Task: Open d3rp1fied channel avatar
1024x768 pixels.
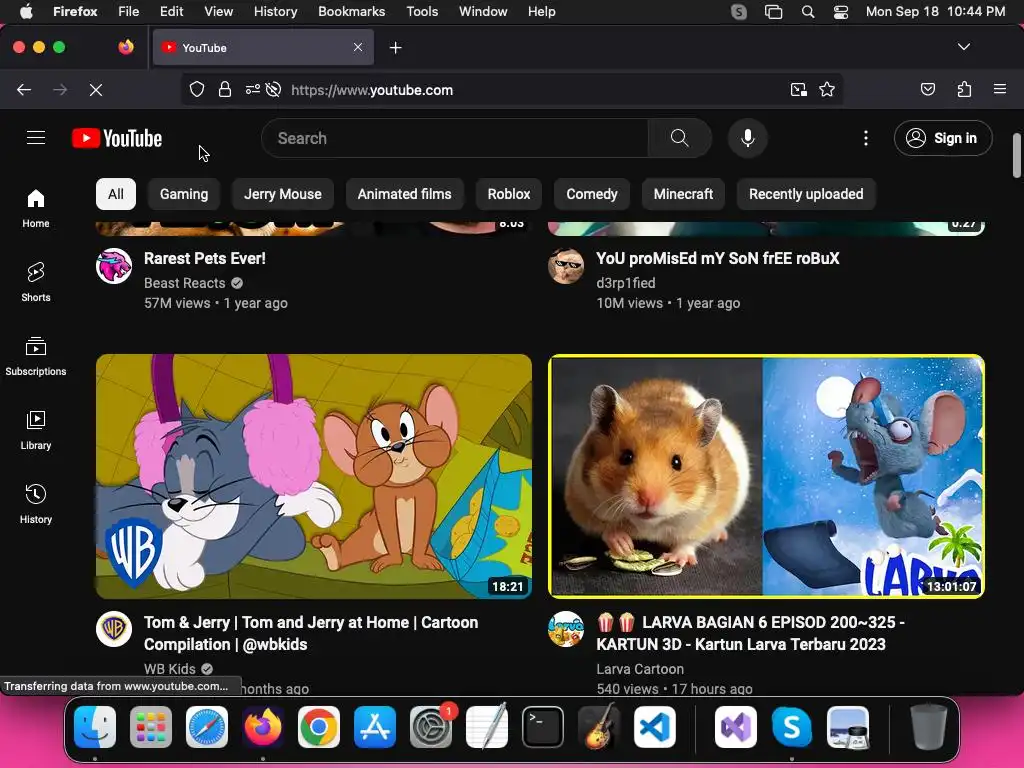Action: coord(566,266)
